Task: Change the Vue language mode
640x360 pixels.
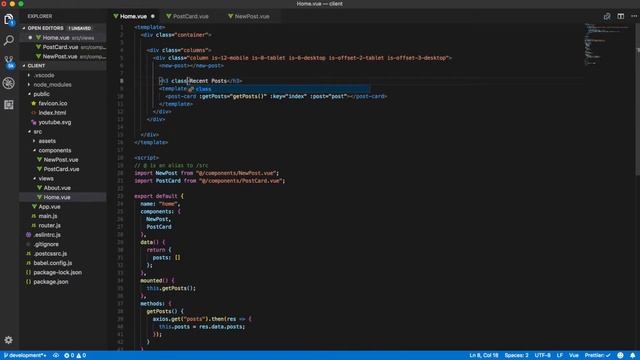Action: tap(573, 356)
